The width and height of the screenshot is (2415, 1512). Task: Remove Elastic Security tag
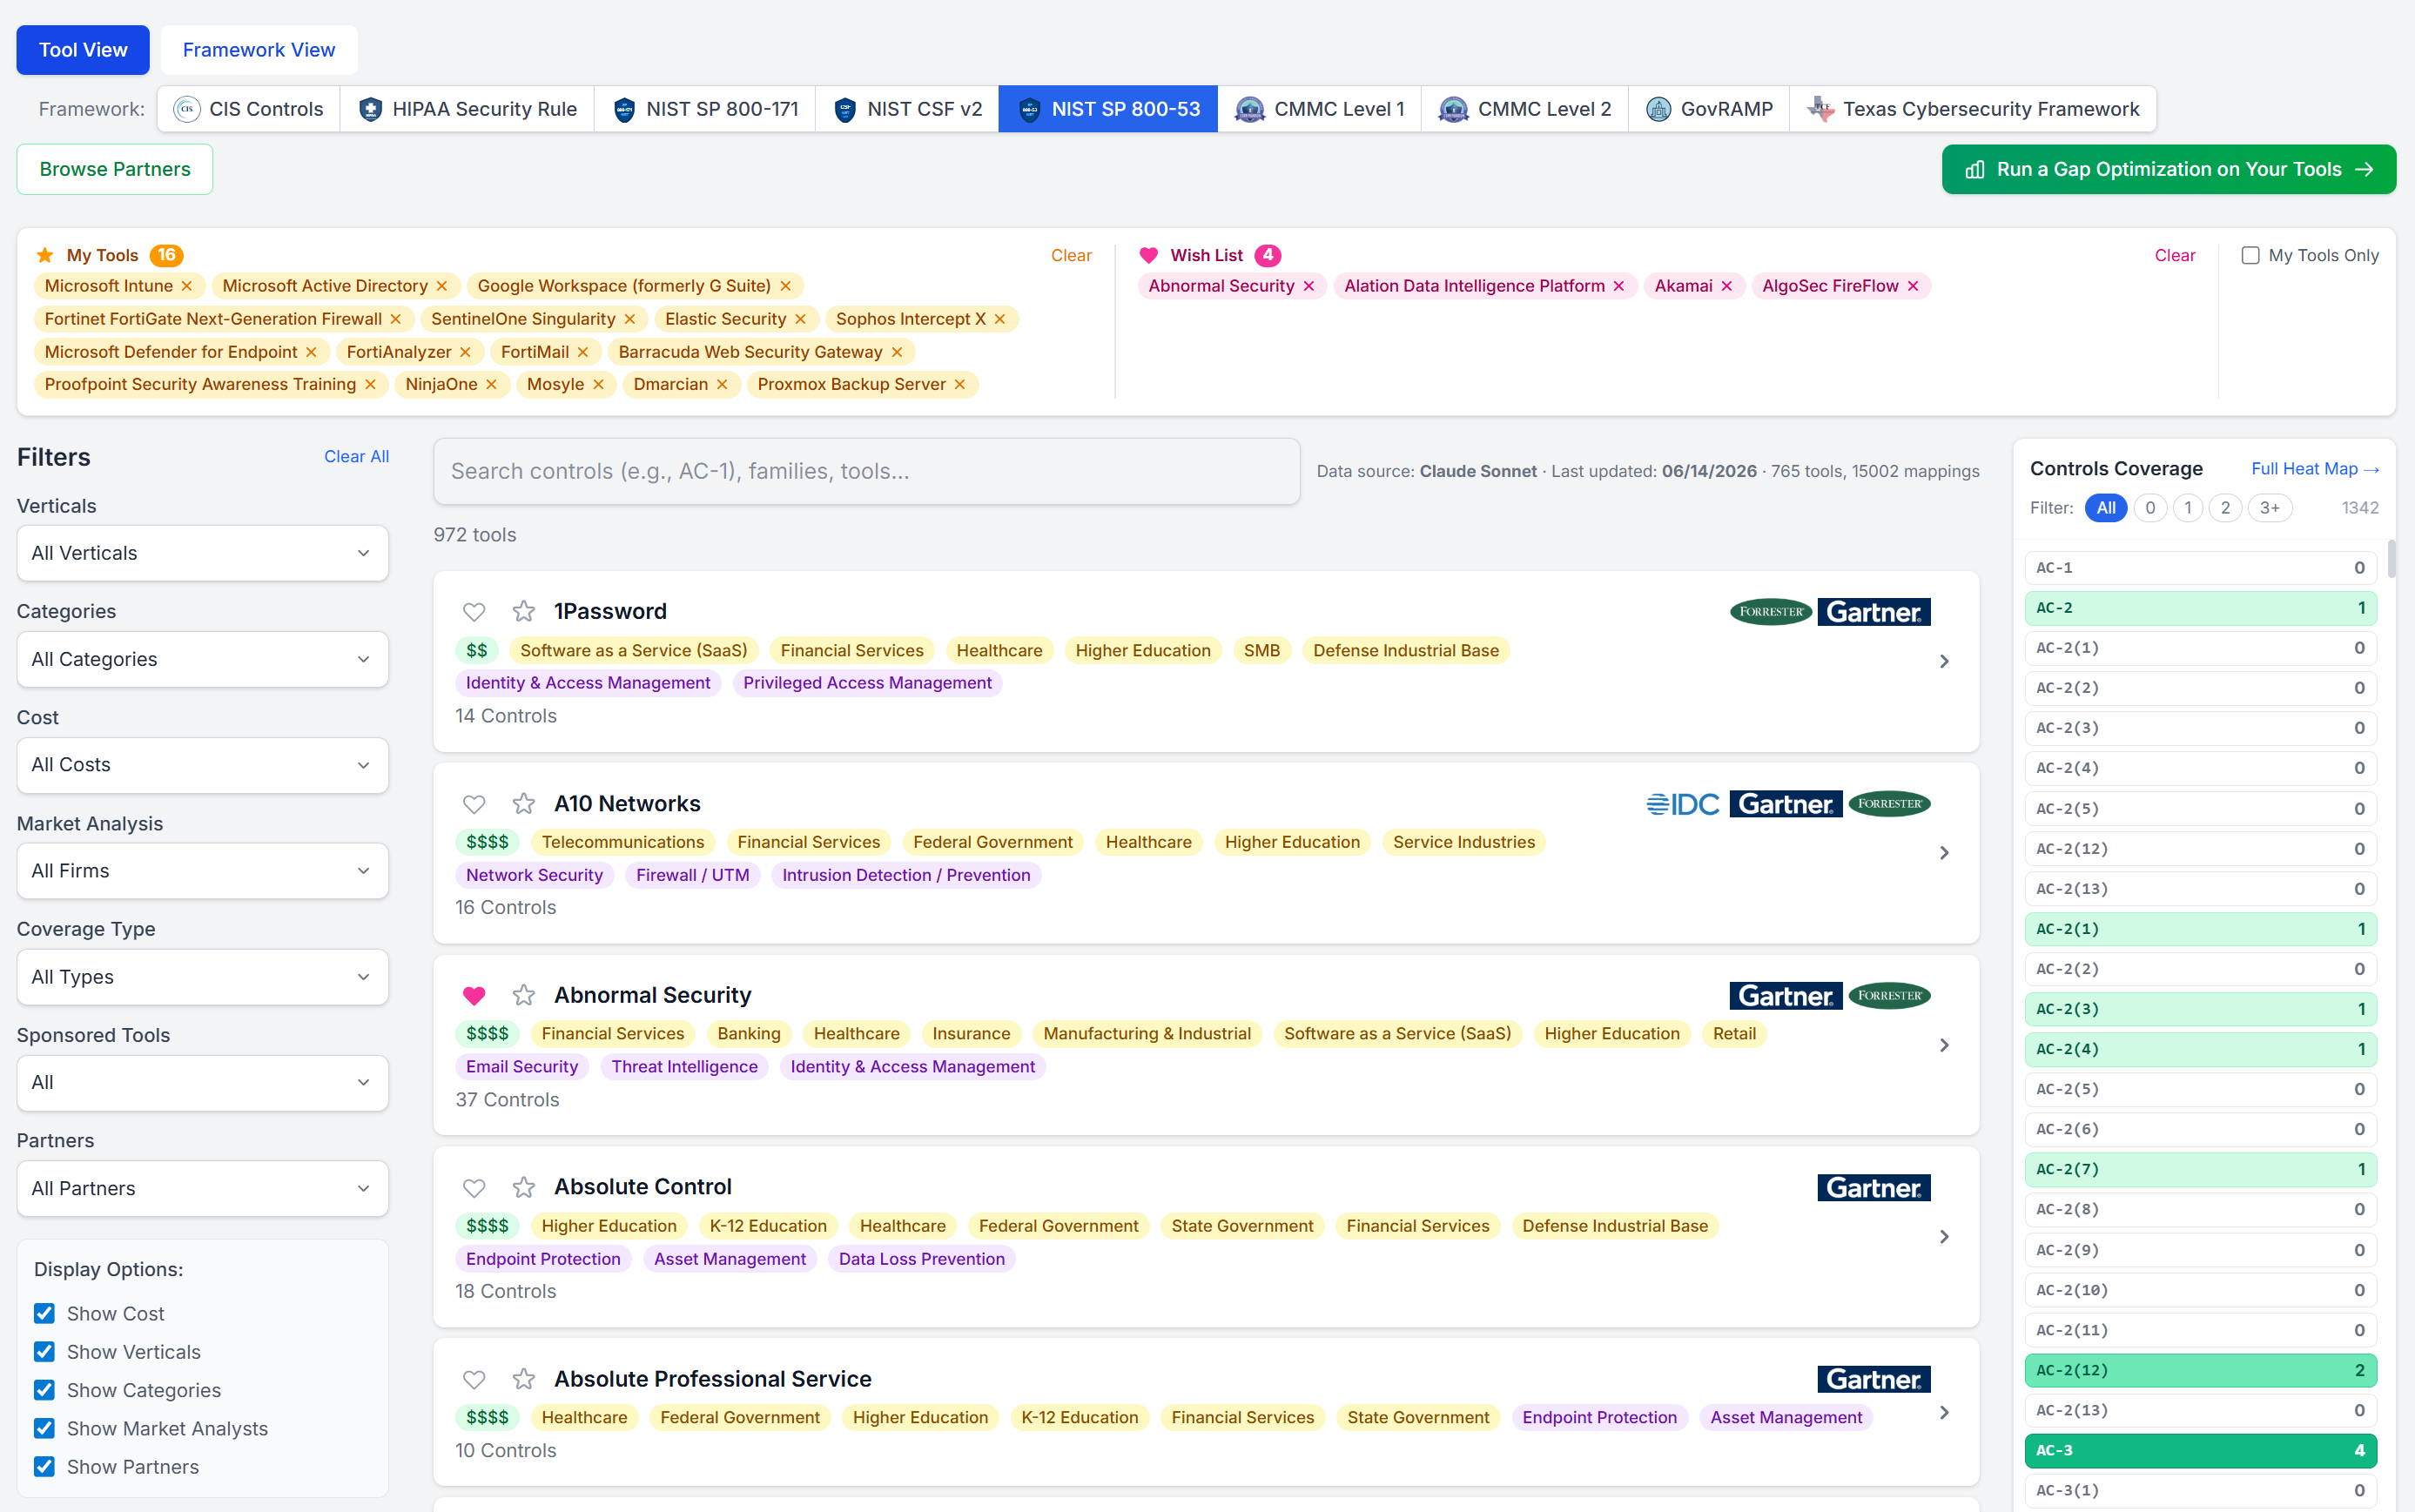click(x=801, y=319)
